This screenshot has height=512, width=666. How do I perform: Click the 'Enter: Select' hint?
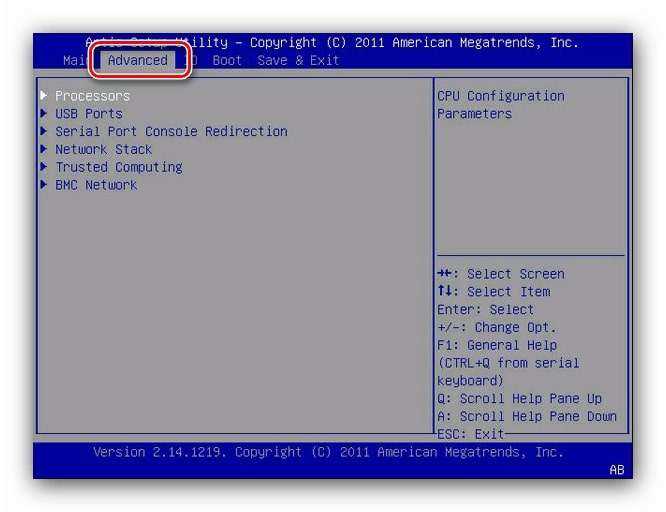tap(485, 310)
